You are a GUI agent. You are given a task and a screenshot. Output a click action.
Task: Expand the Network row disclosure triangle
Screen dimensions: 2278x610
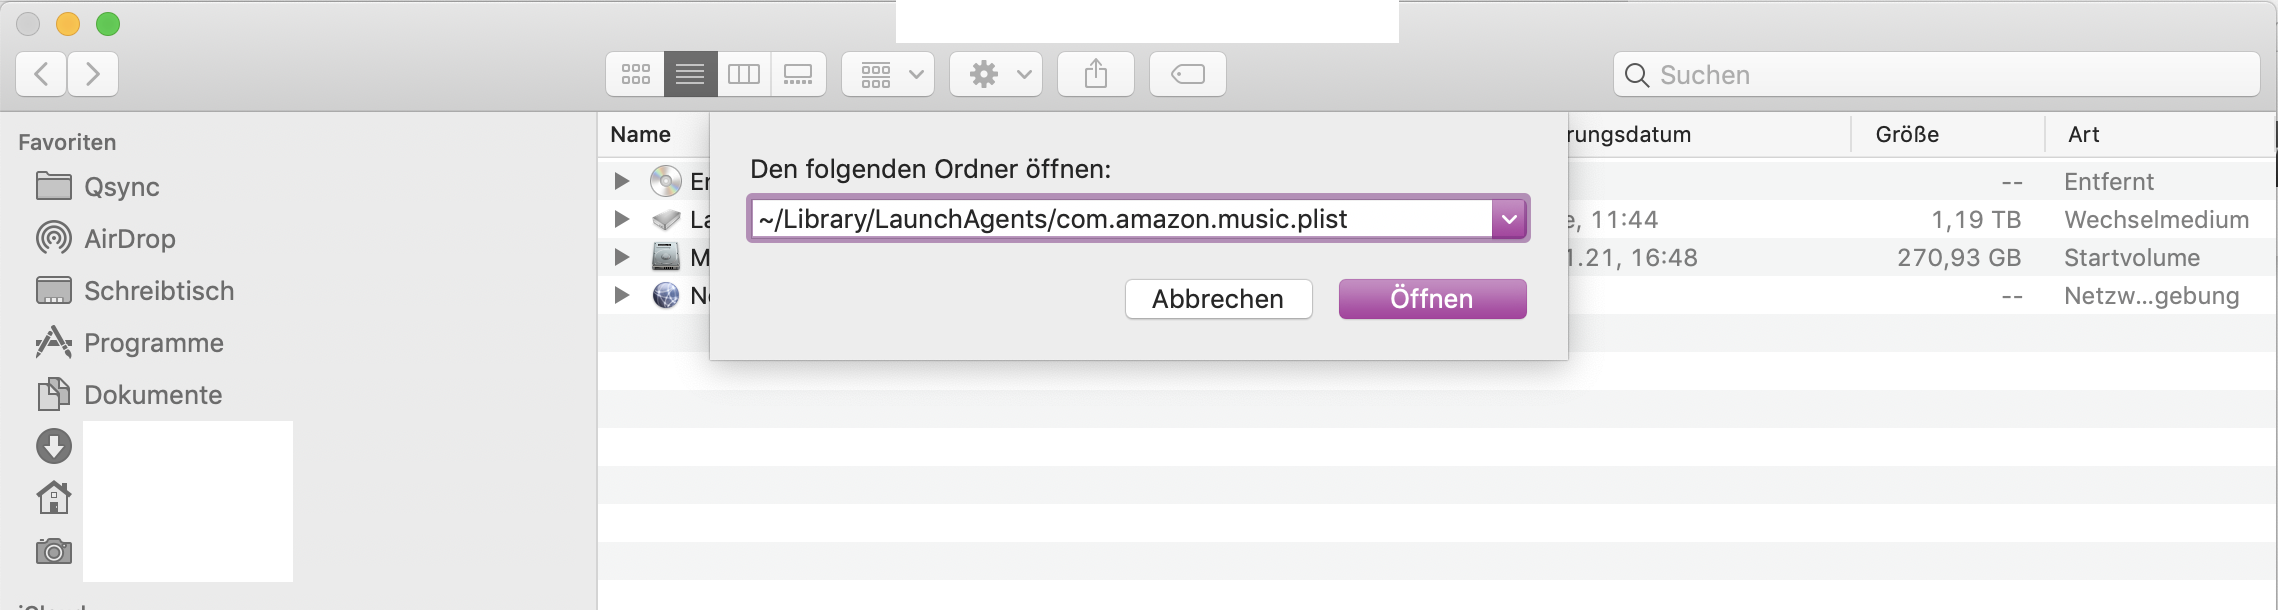coord(622,295)
